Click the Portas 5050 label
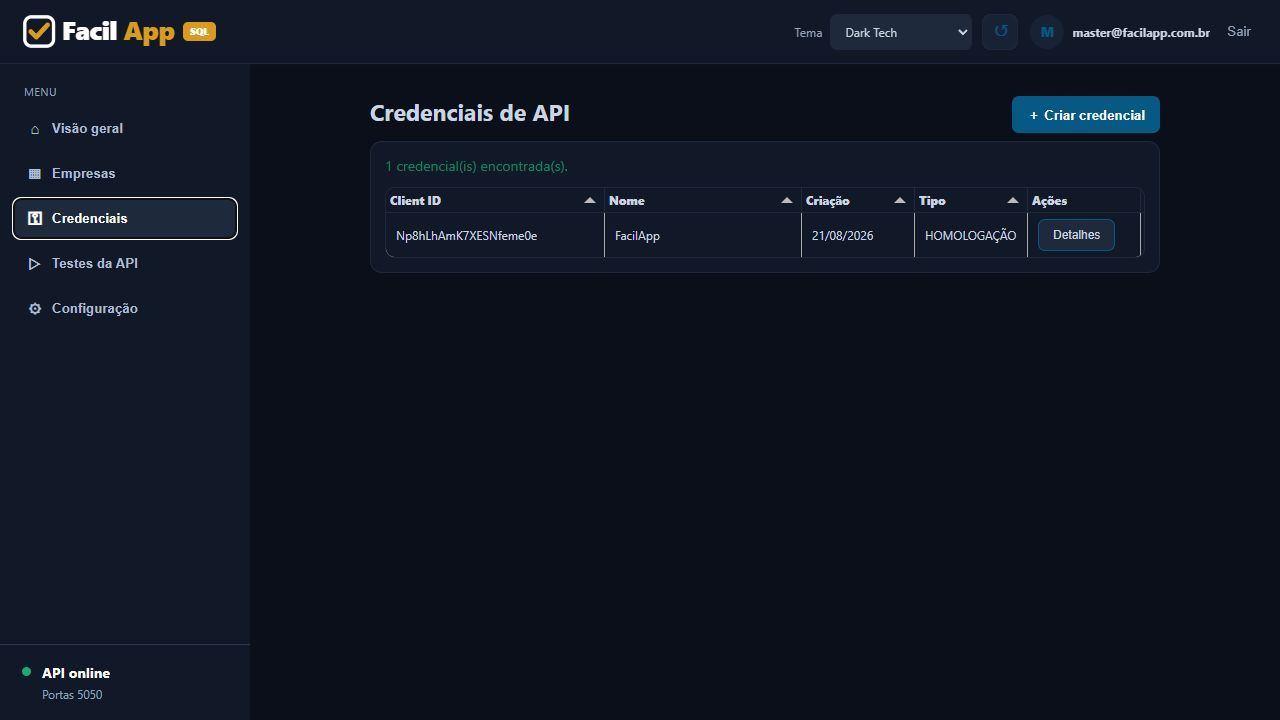 [72, 695]
